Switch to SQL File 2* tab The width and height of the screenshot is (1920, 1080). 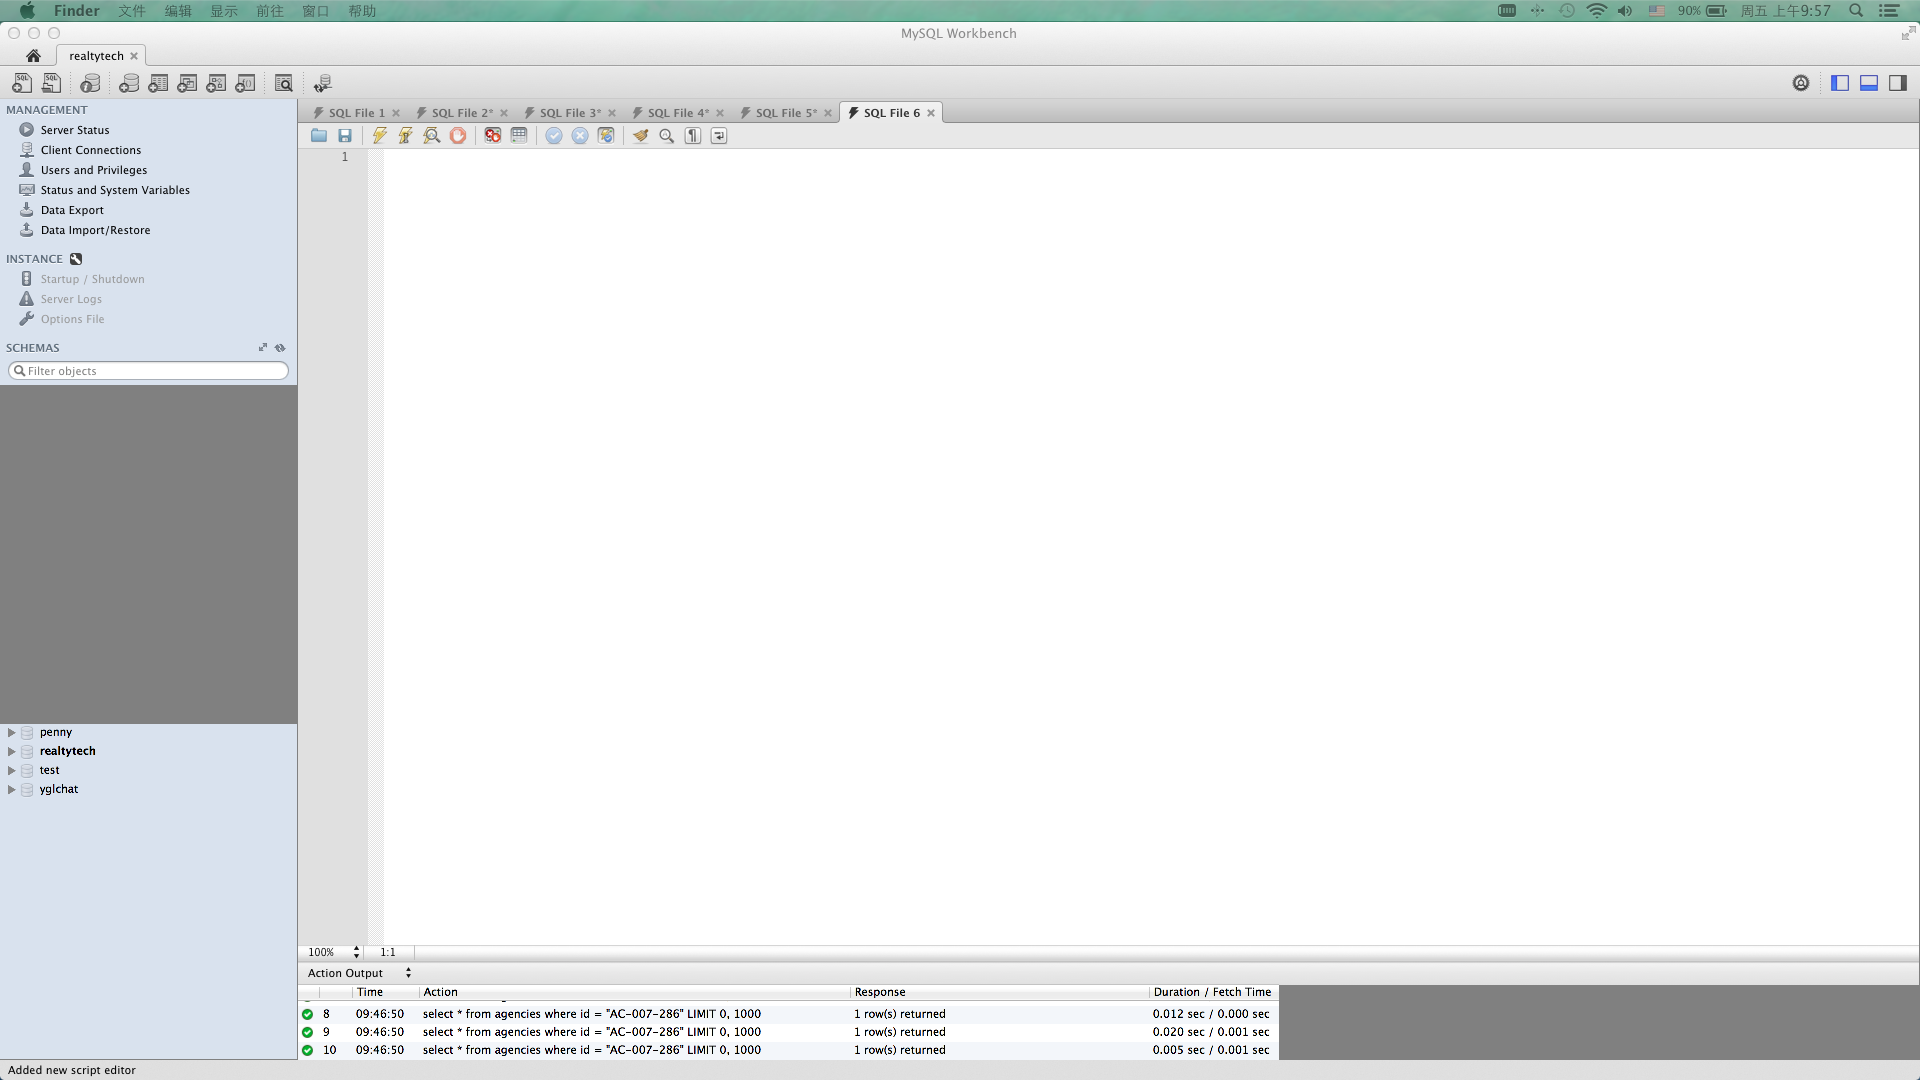click(x=462, y=113)
